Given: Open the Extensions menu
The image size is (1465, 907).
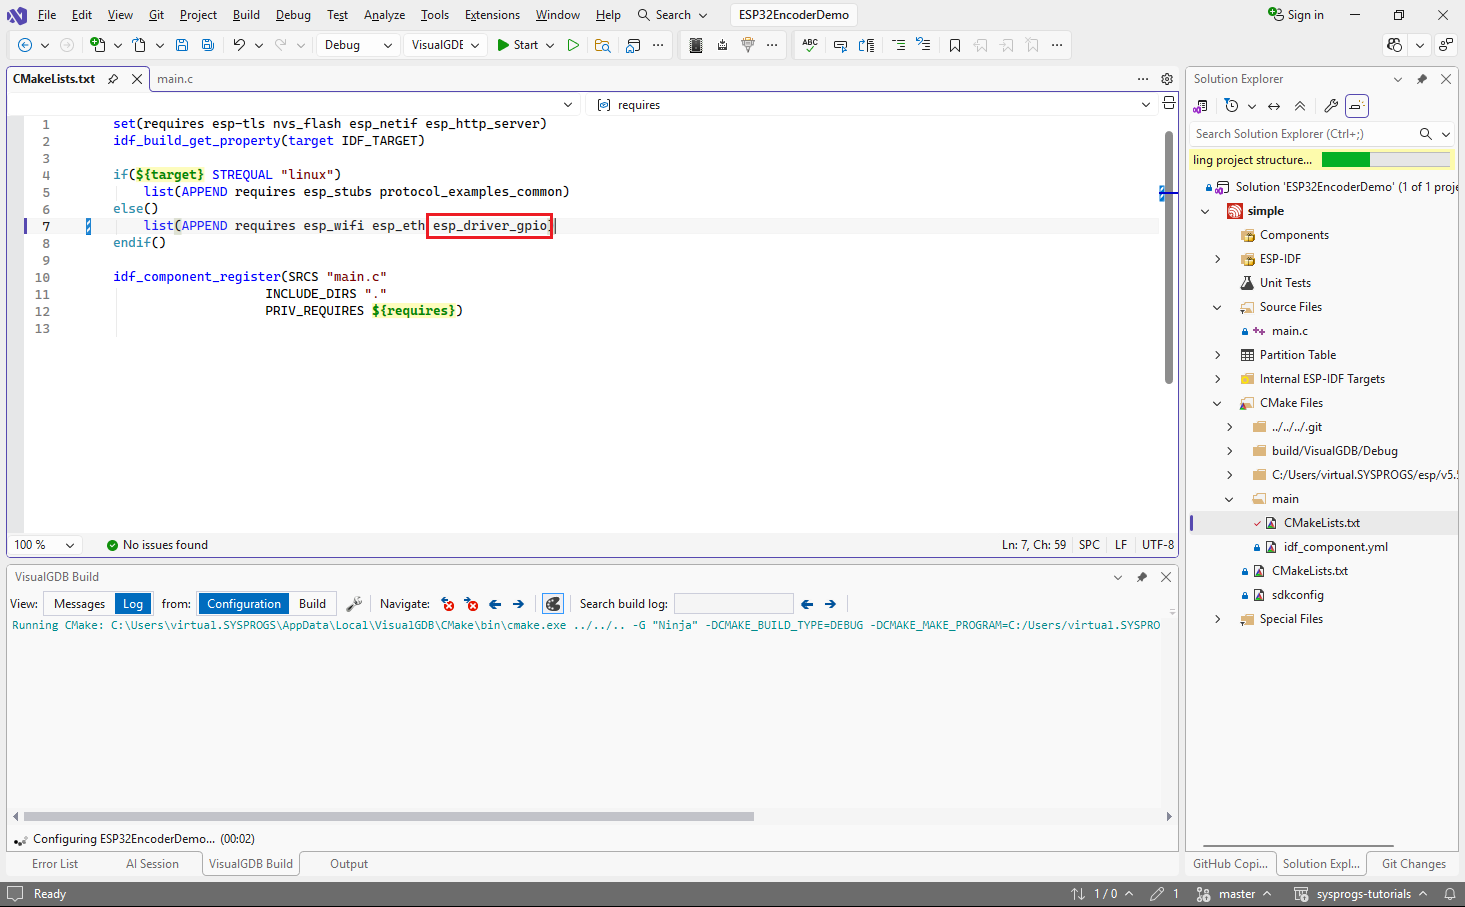Looking at the screenshot, I should (x=492, y=15).
